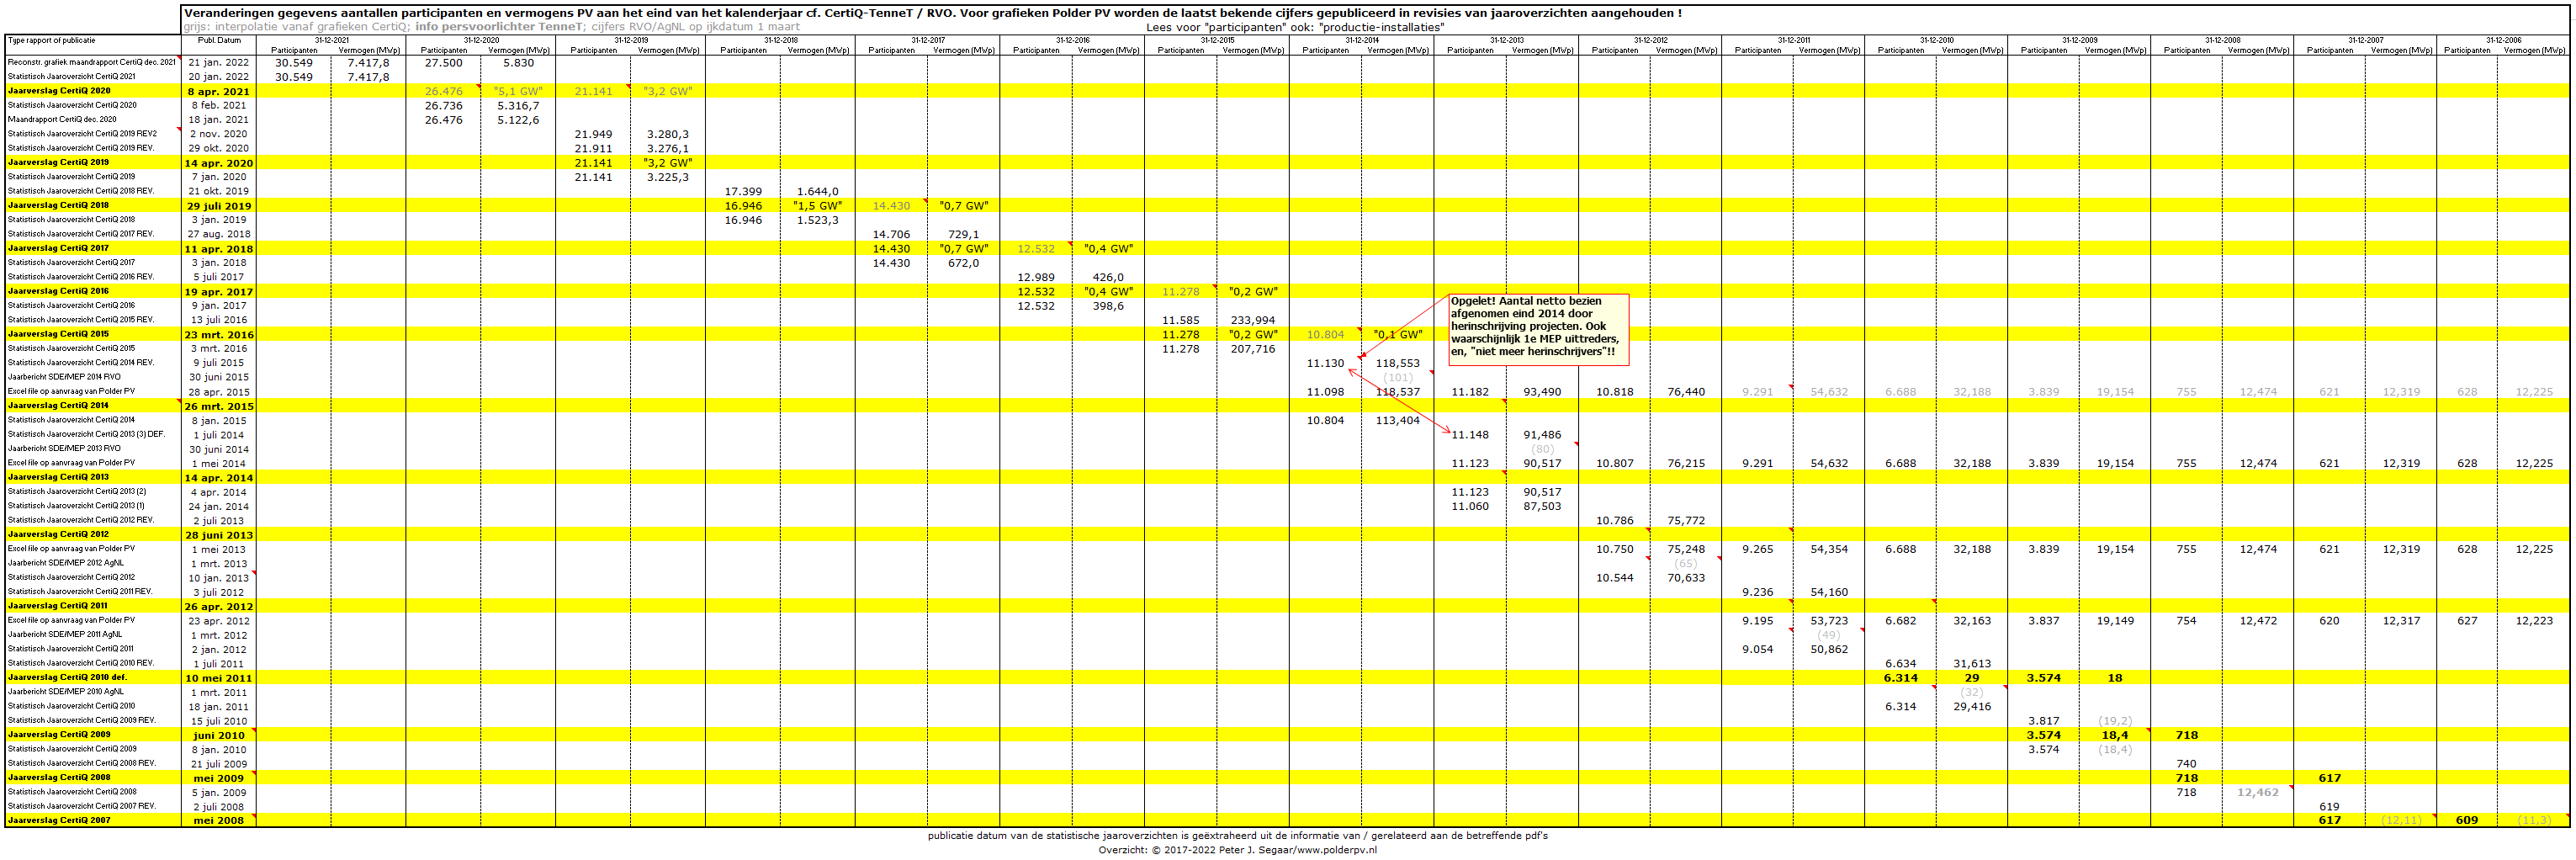
Task: Select the bold date "29 juli 2019"
Action: tap(219, 206)
